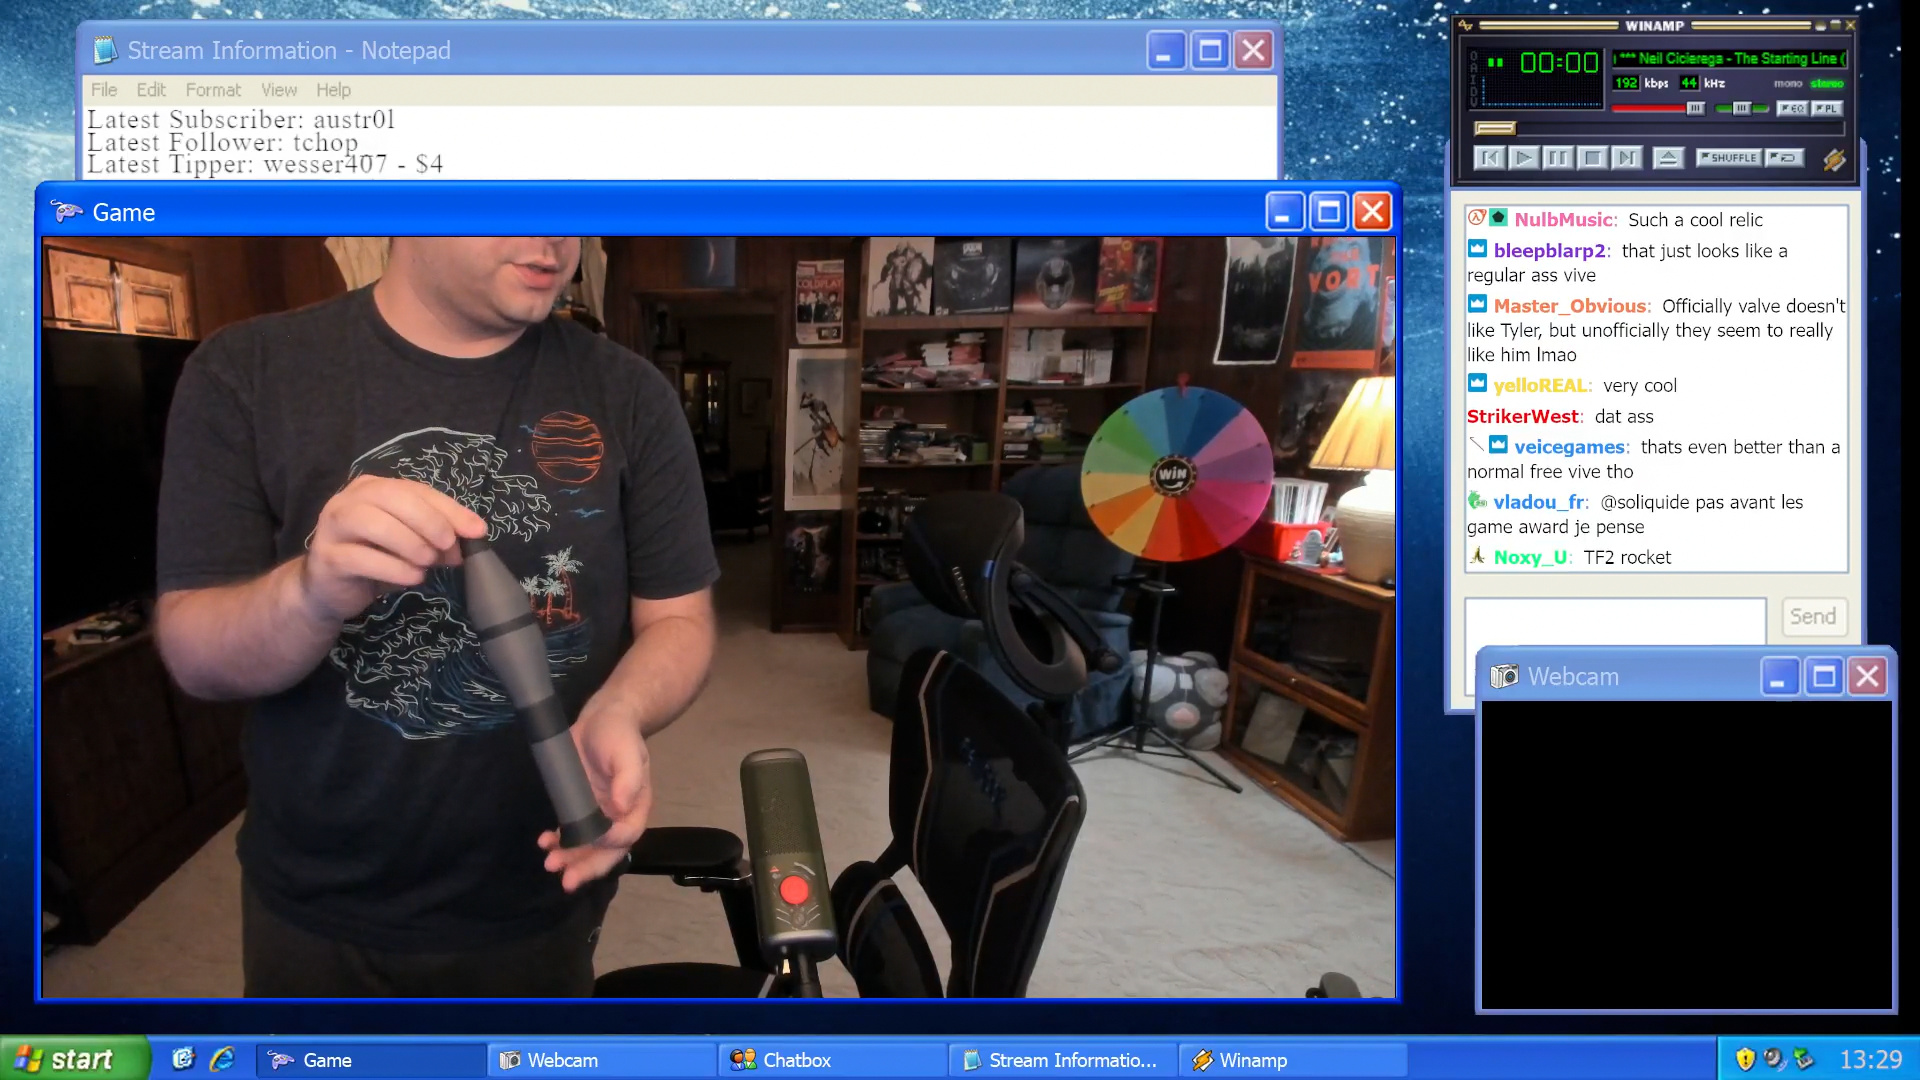Screen dimensions: 1920x1080
Task: Click the Winamp eject button
Action: (x=1668, y=158)
